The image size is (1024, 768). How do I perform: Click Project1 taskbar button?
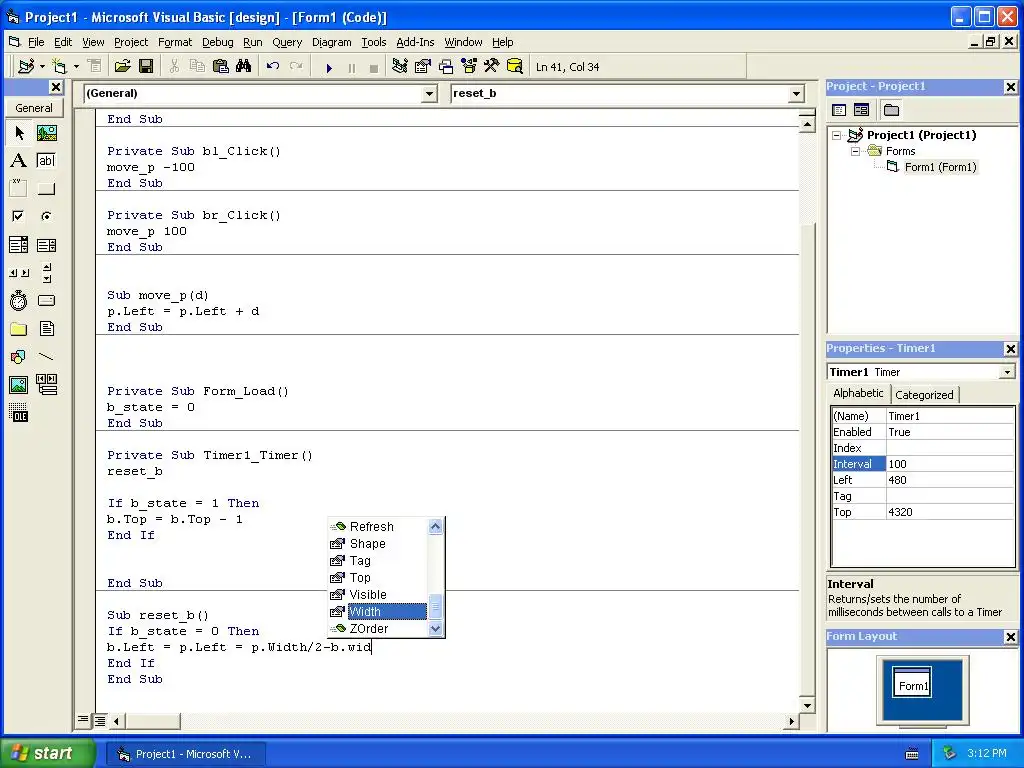(186, 754)
